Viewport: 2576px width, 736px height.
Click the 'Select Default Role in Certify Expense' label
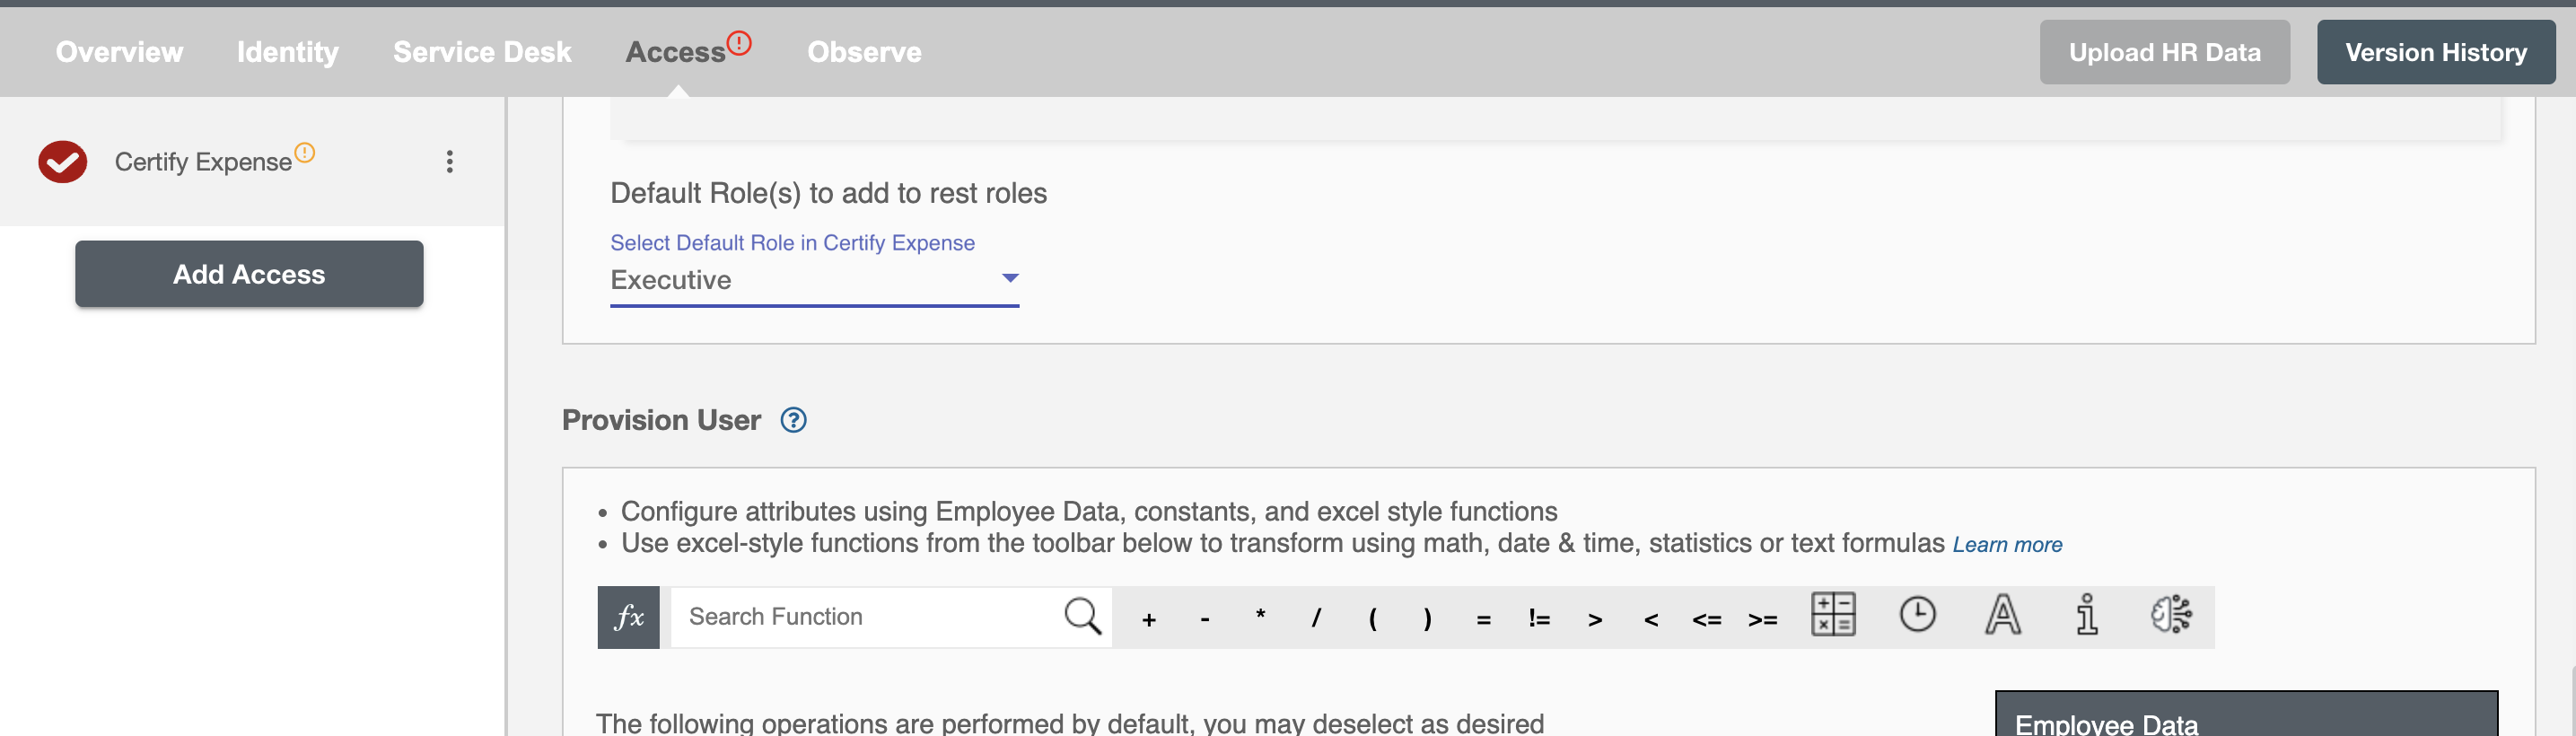[x=792, y=243]
